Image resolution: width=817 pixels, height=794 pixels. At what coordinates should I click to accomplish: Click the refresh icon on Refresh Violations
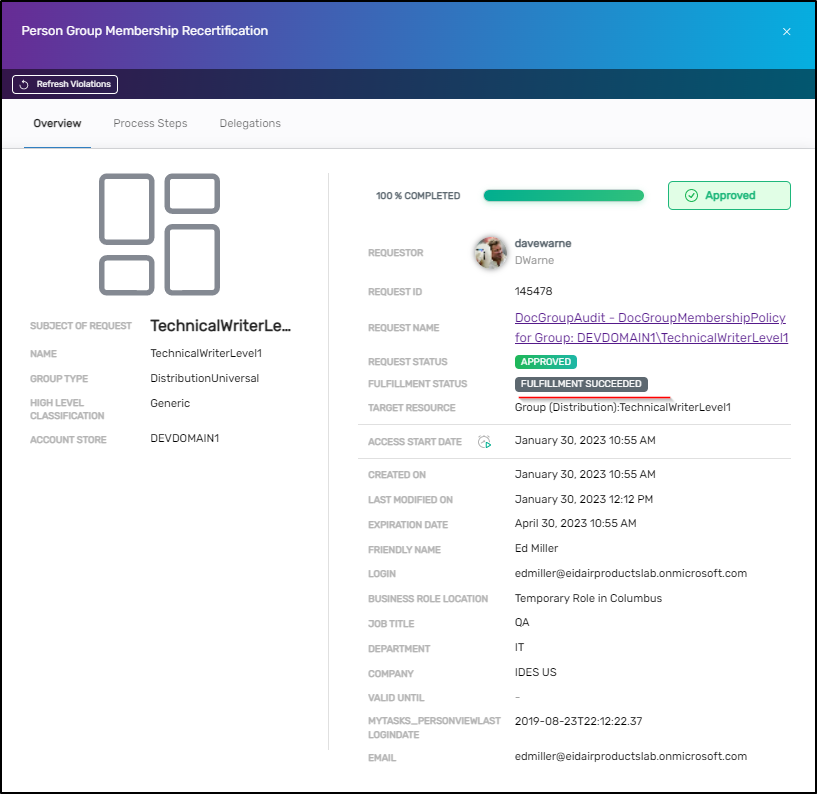tap(22, 84)
